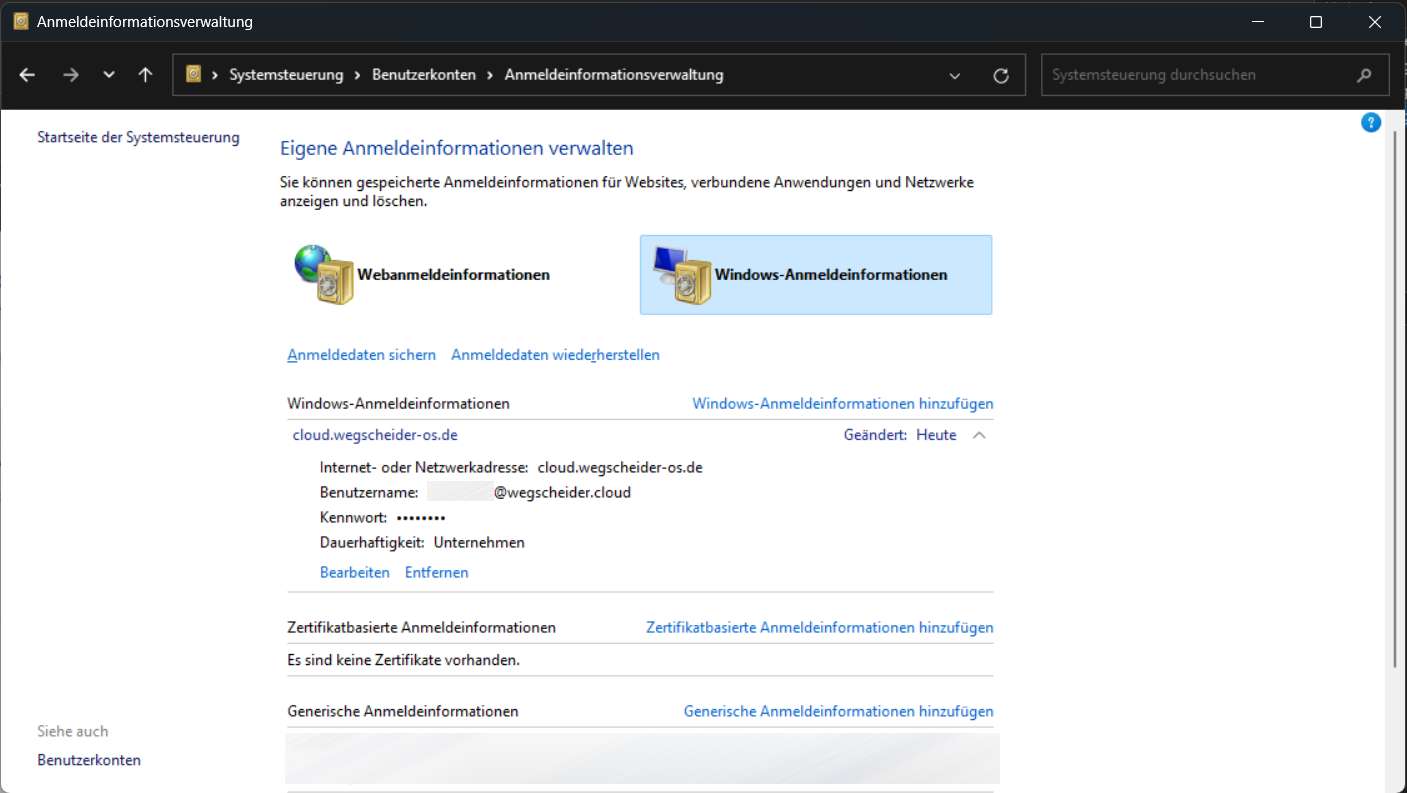Click Bearbeiten to edit the credential
This screenshot has width=1407, height=793.
pyautogui.click(x=354, y=573)
